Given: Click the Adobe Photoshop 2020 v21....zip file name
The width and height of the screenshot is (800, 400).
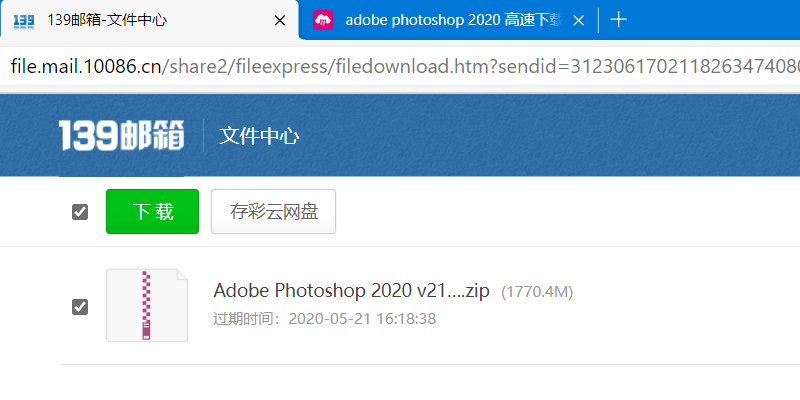Looking at the screenshot, I should point(351,291).
